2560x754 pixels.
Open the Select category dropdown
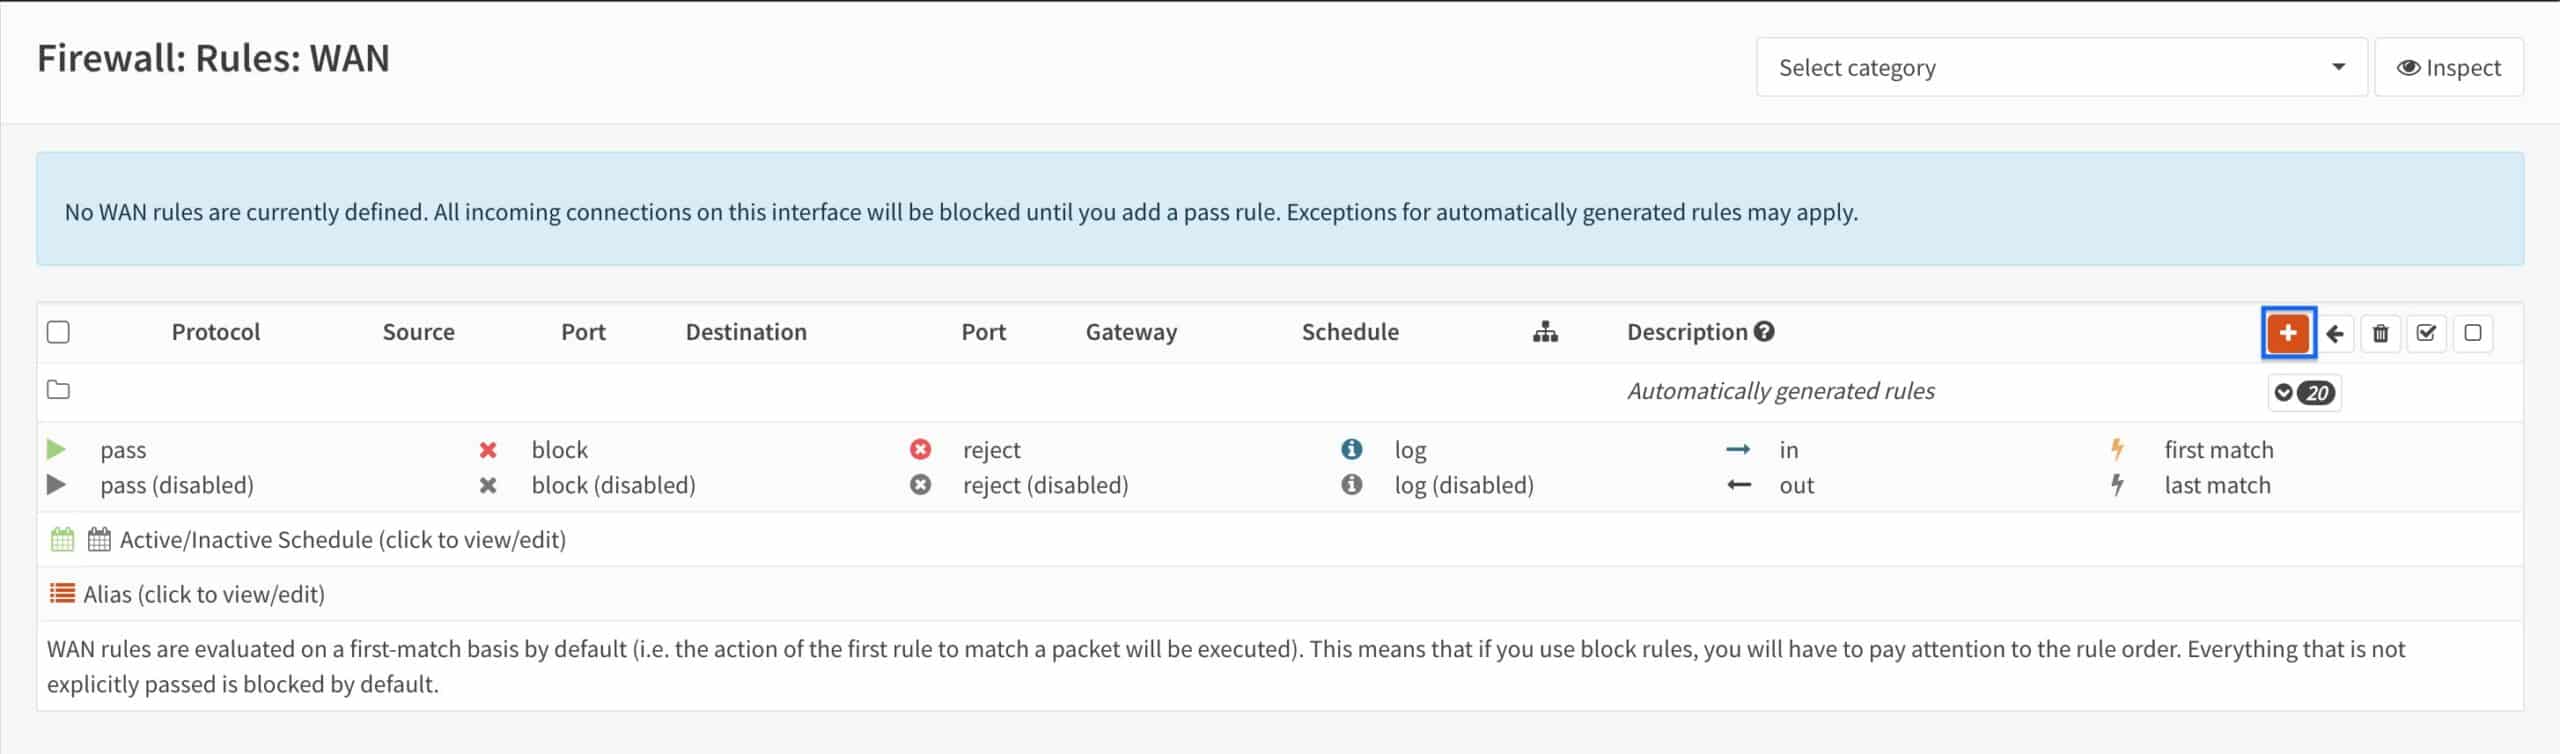click(2060, 67)
